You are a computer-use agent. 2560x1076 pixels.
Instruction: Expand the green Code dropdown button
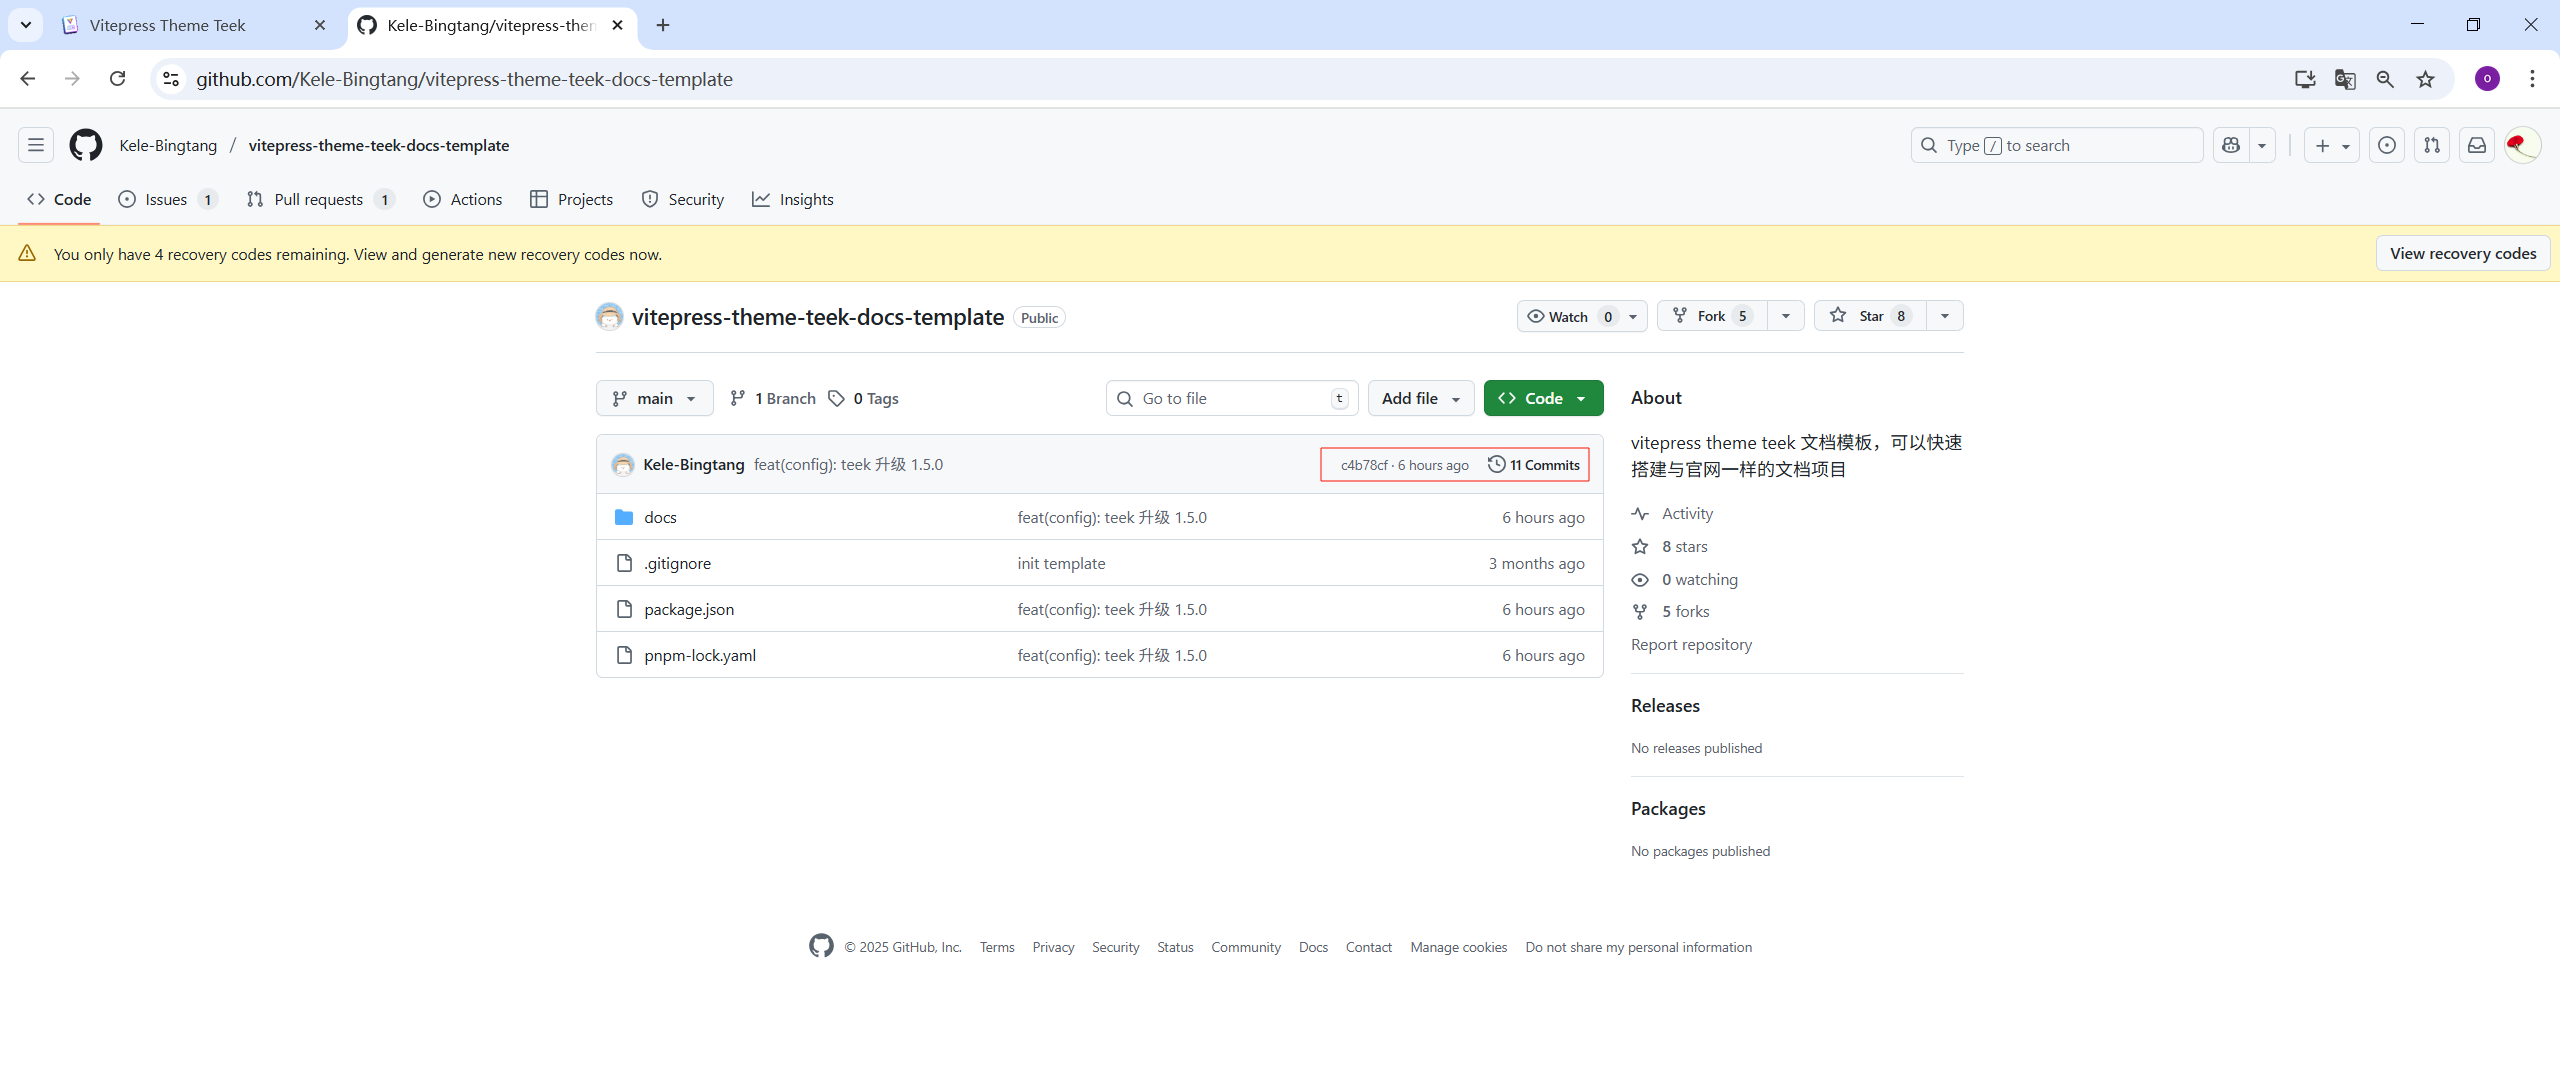(1543, 398)
